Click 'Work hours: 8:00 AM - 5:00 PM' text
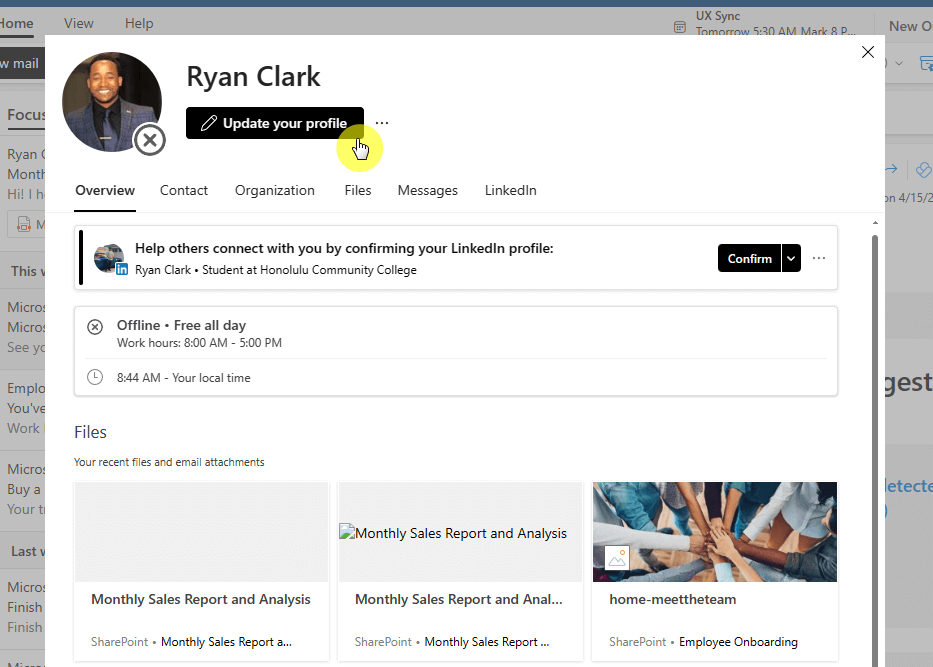The height and width of the screenshot is (667, 933). tap(199, 343)
